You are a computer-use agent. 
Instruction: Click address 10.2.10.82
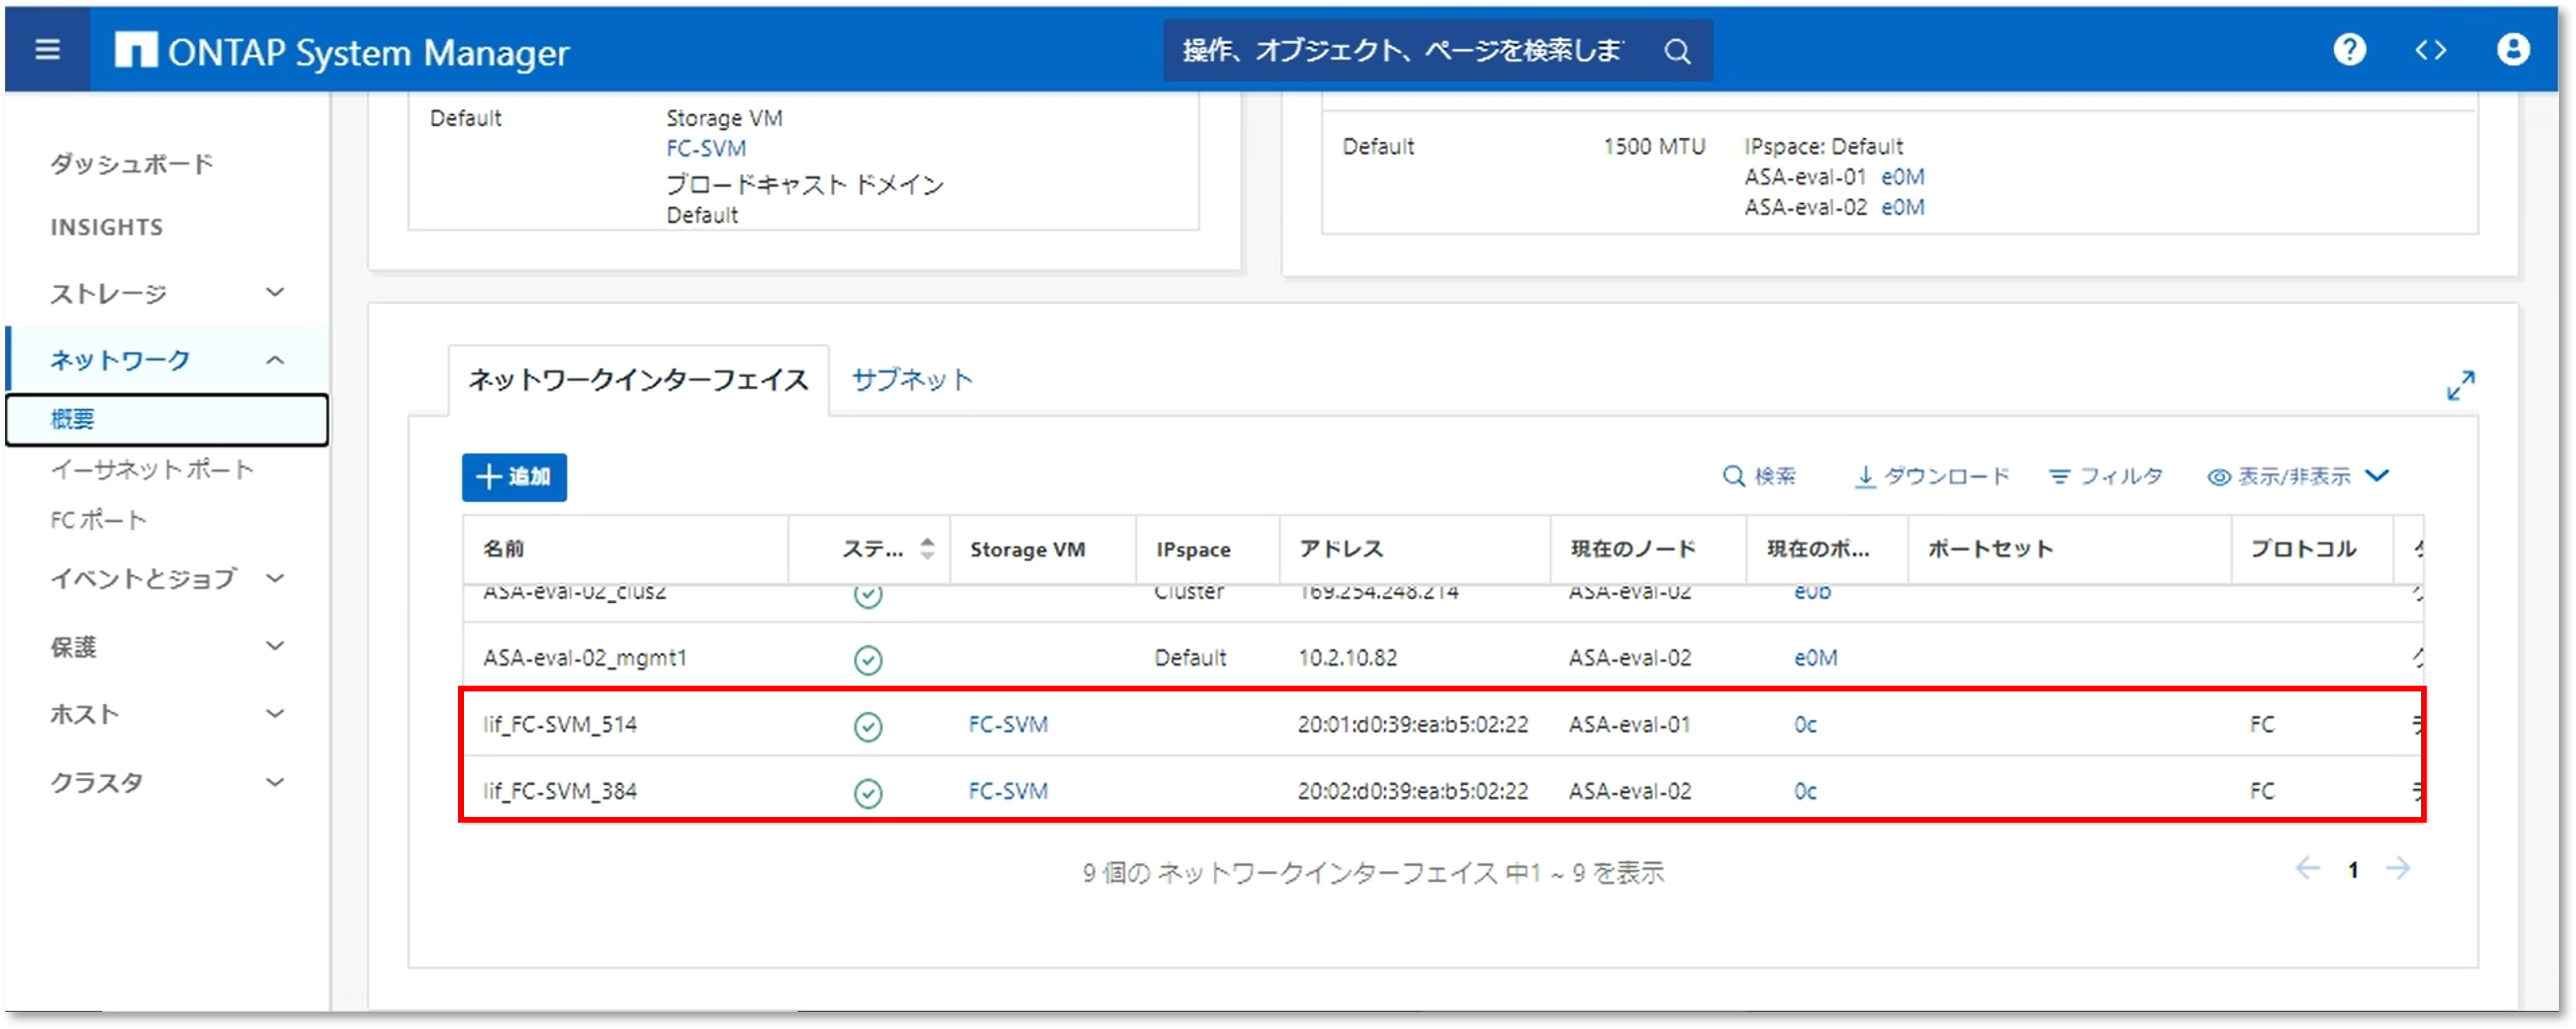tap(1347, 658)
